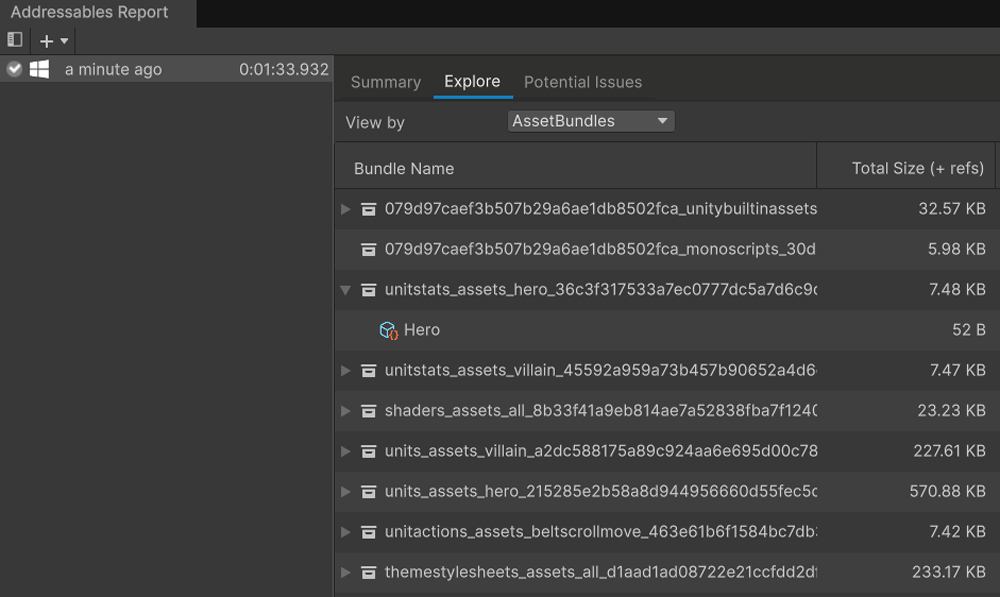Viewport: 1000px width, 597px height.
Task: Click the Windows platform icon
Action: (40, 69)
